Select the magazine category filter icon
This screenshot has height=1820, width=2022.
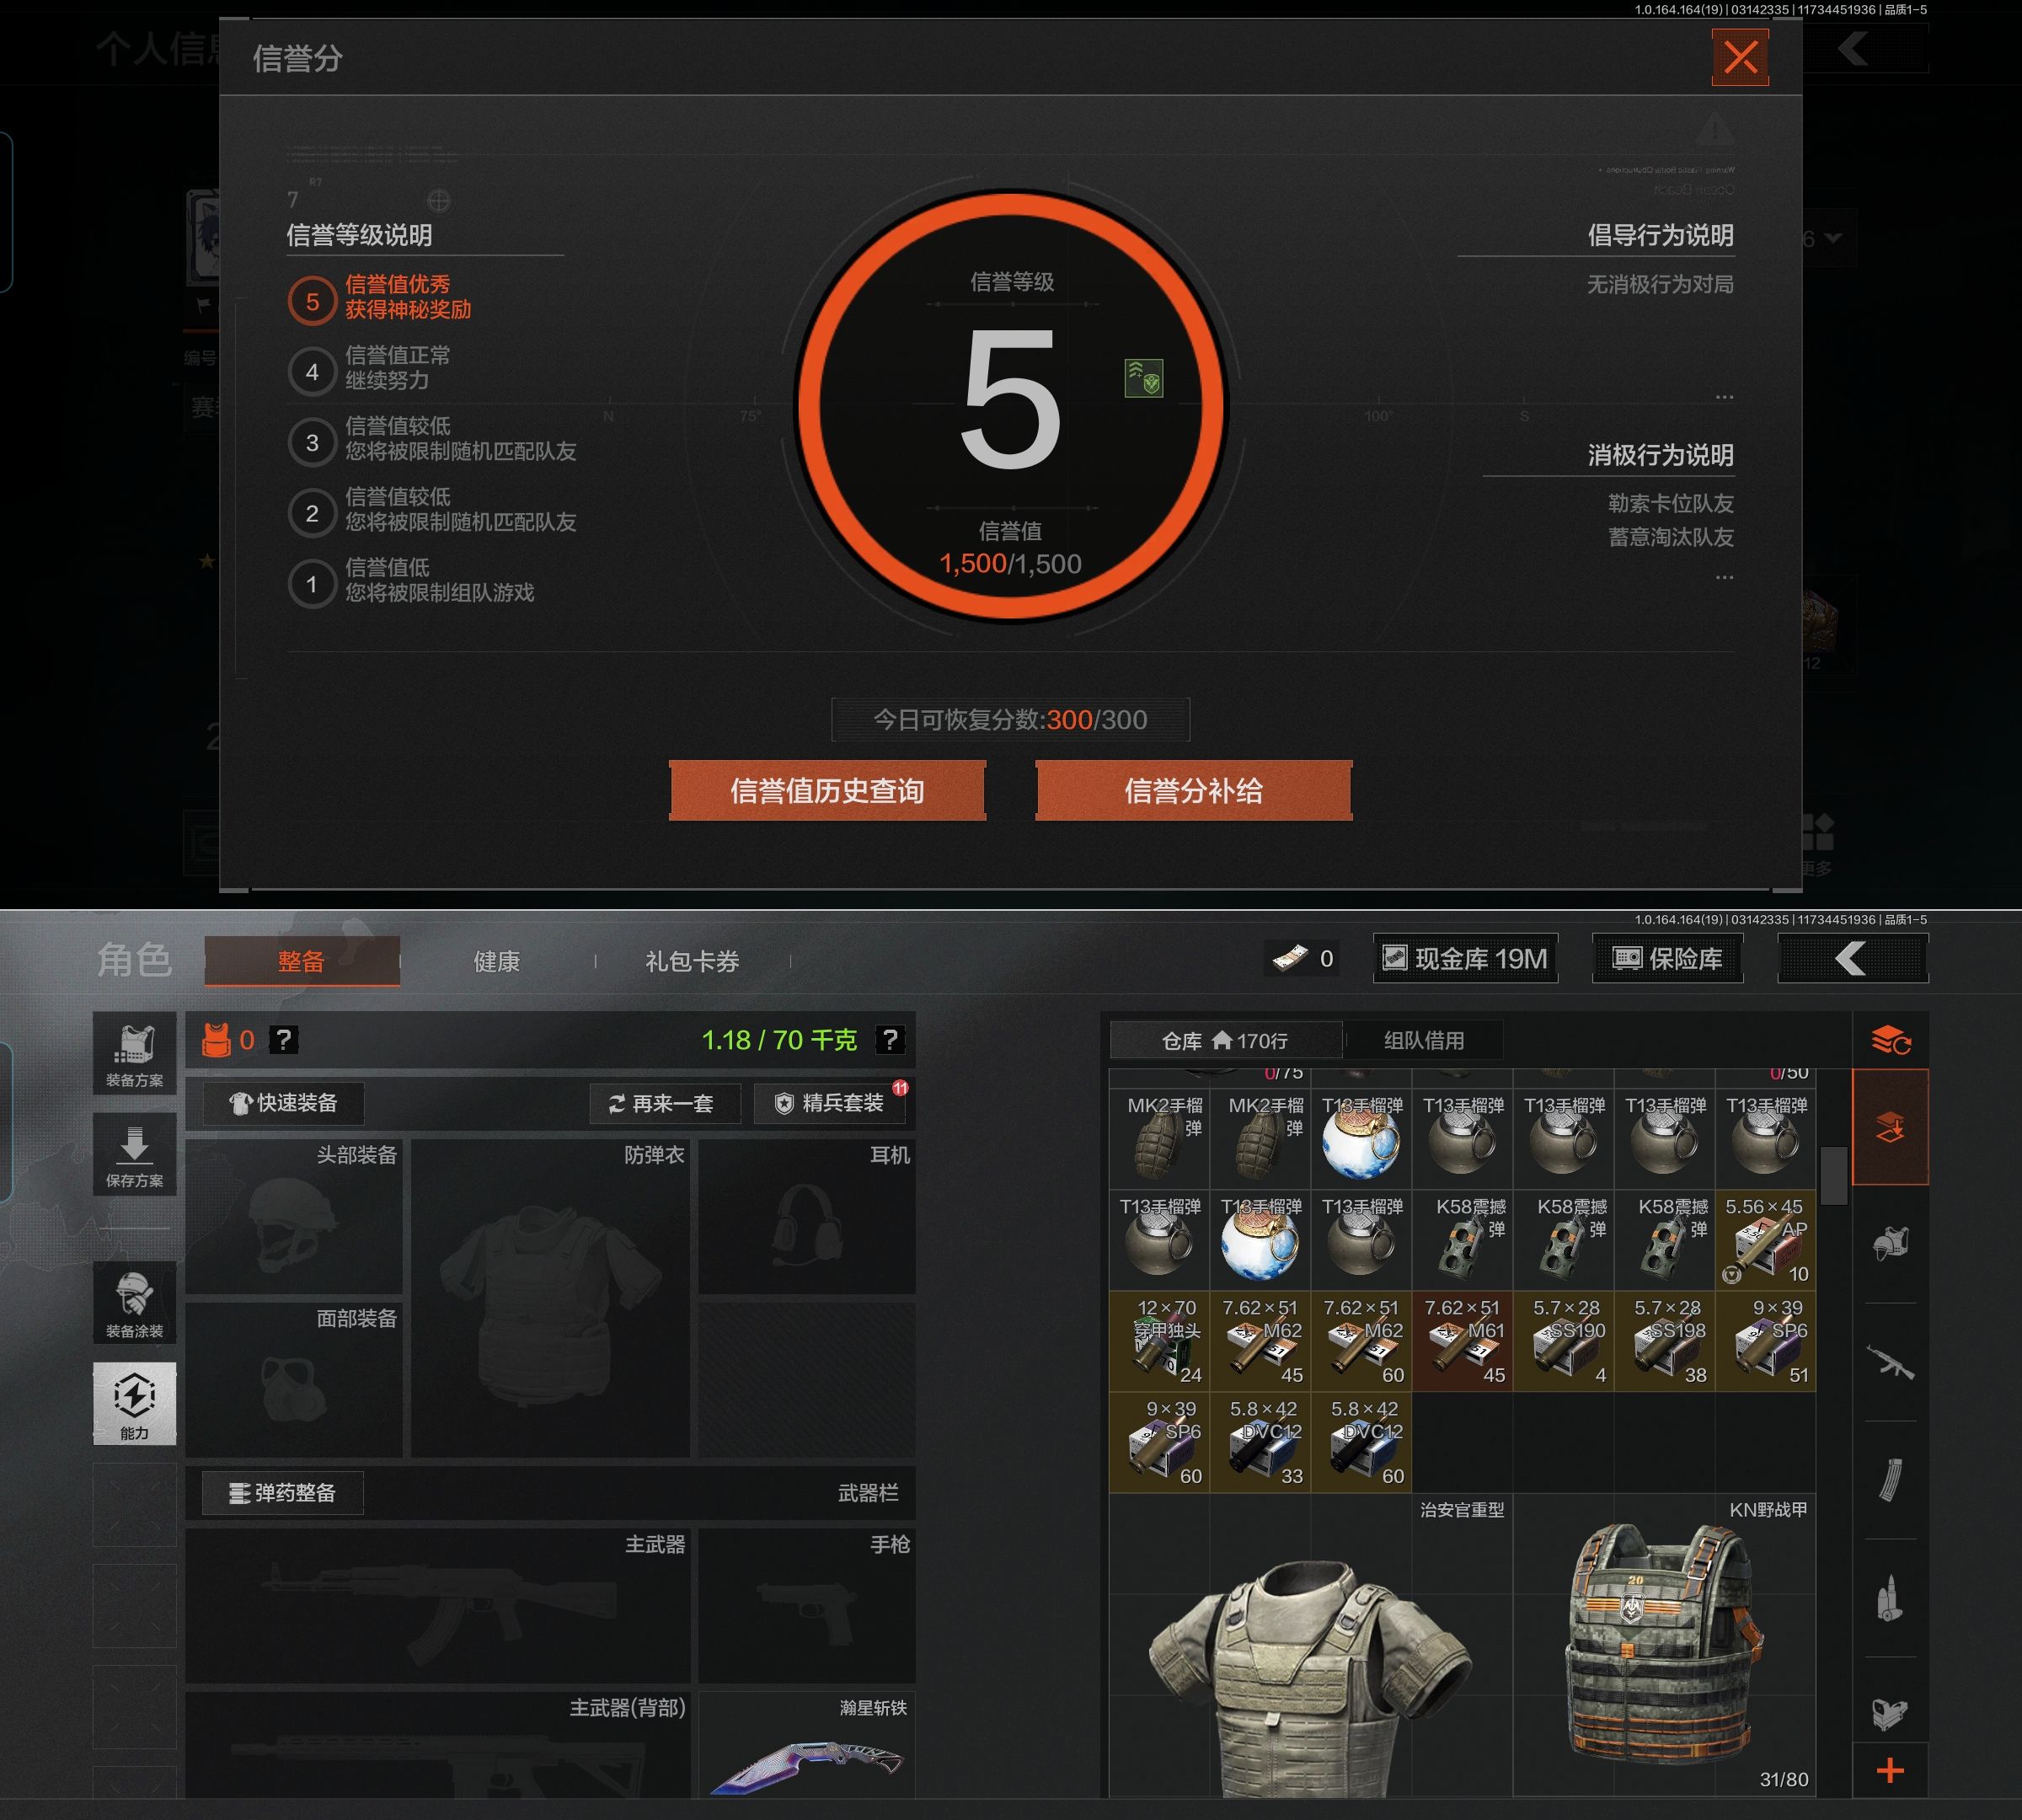tap(1890, 1480)
